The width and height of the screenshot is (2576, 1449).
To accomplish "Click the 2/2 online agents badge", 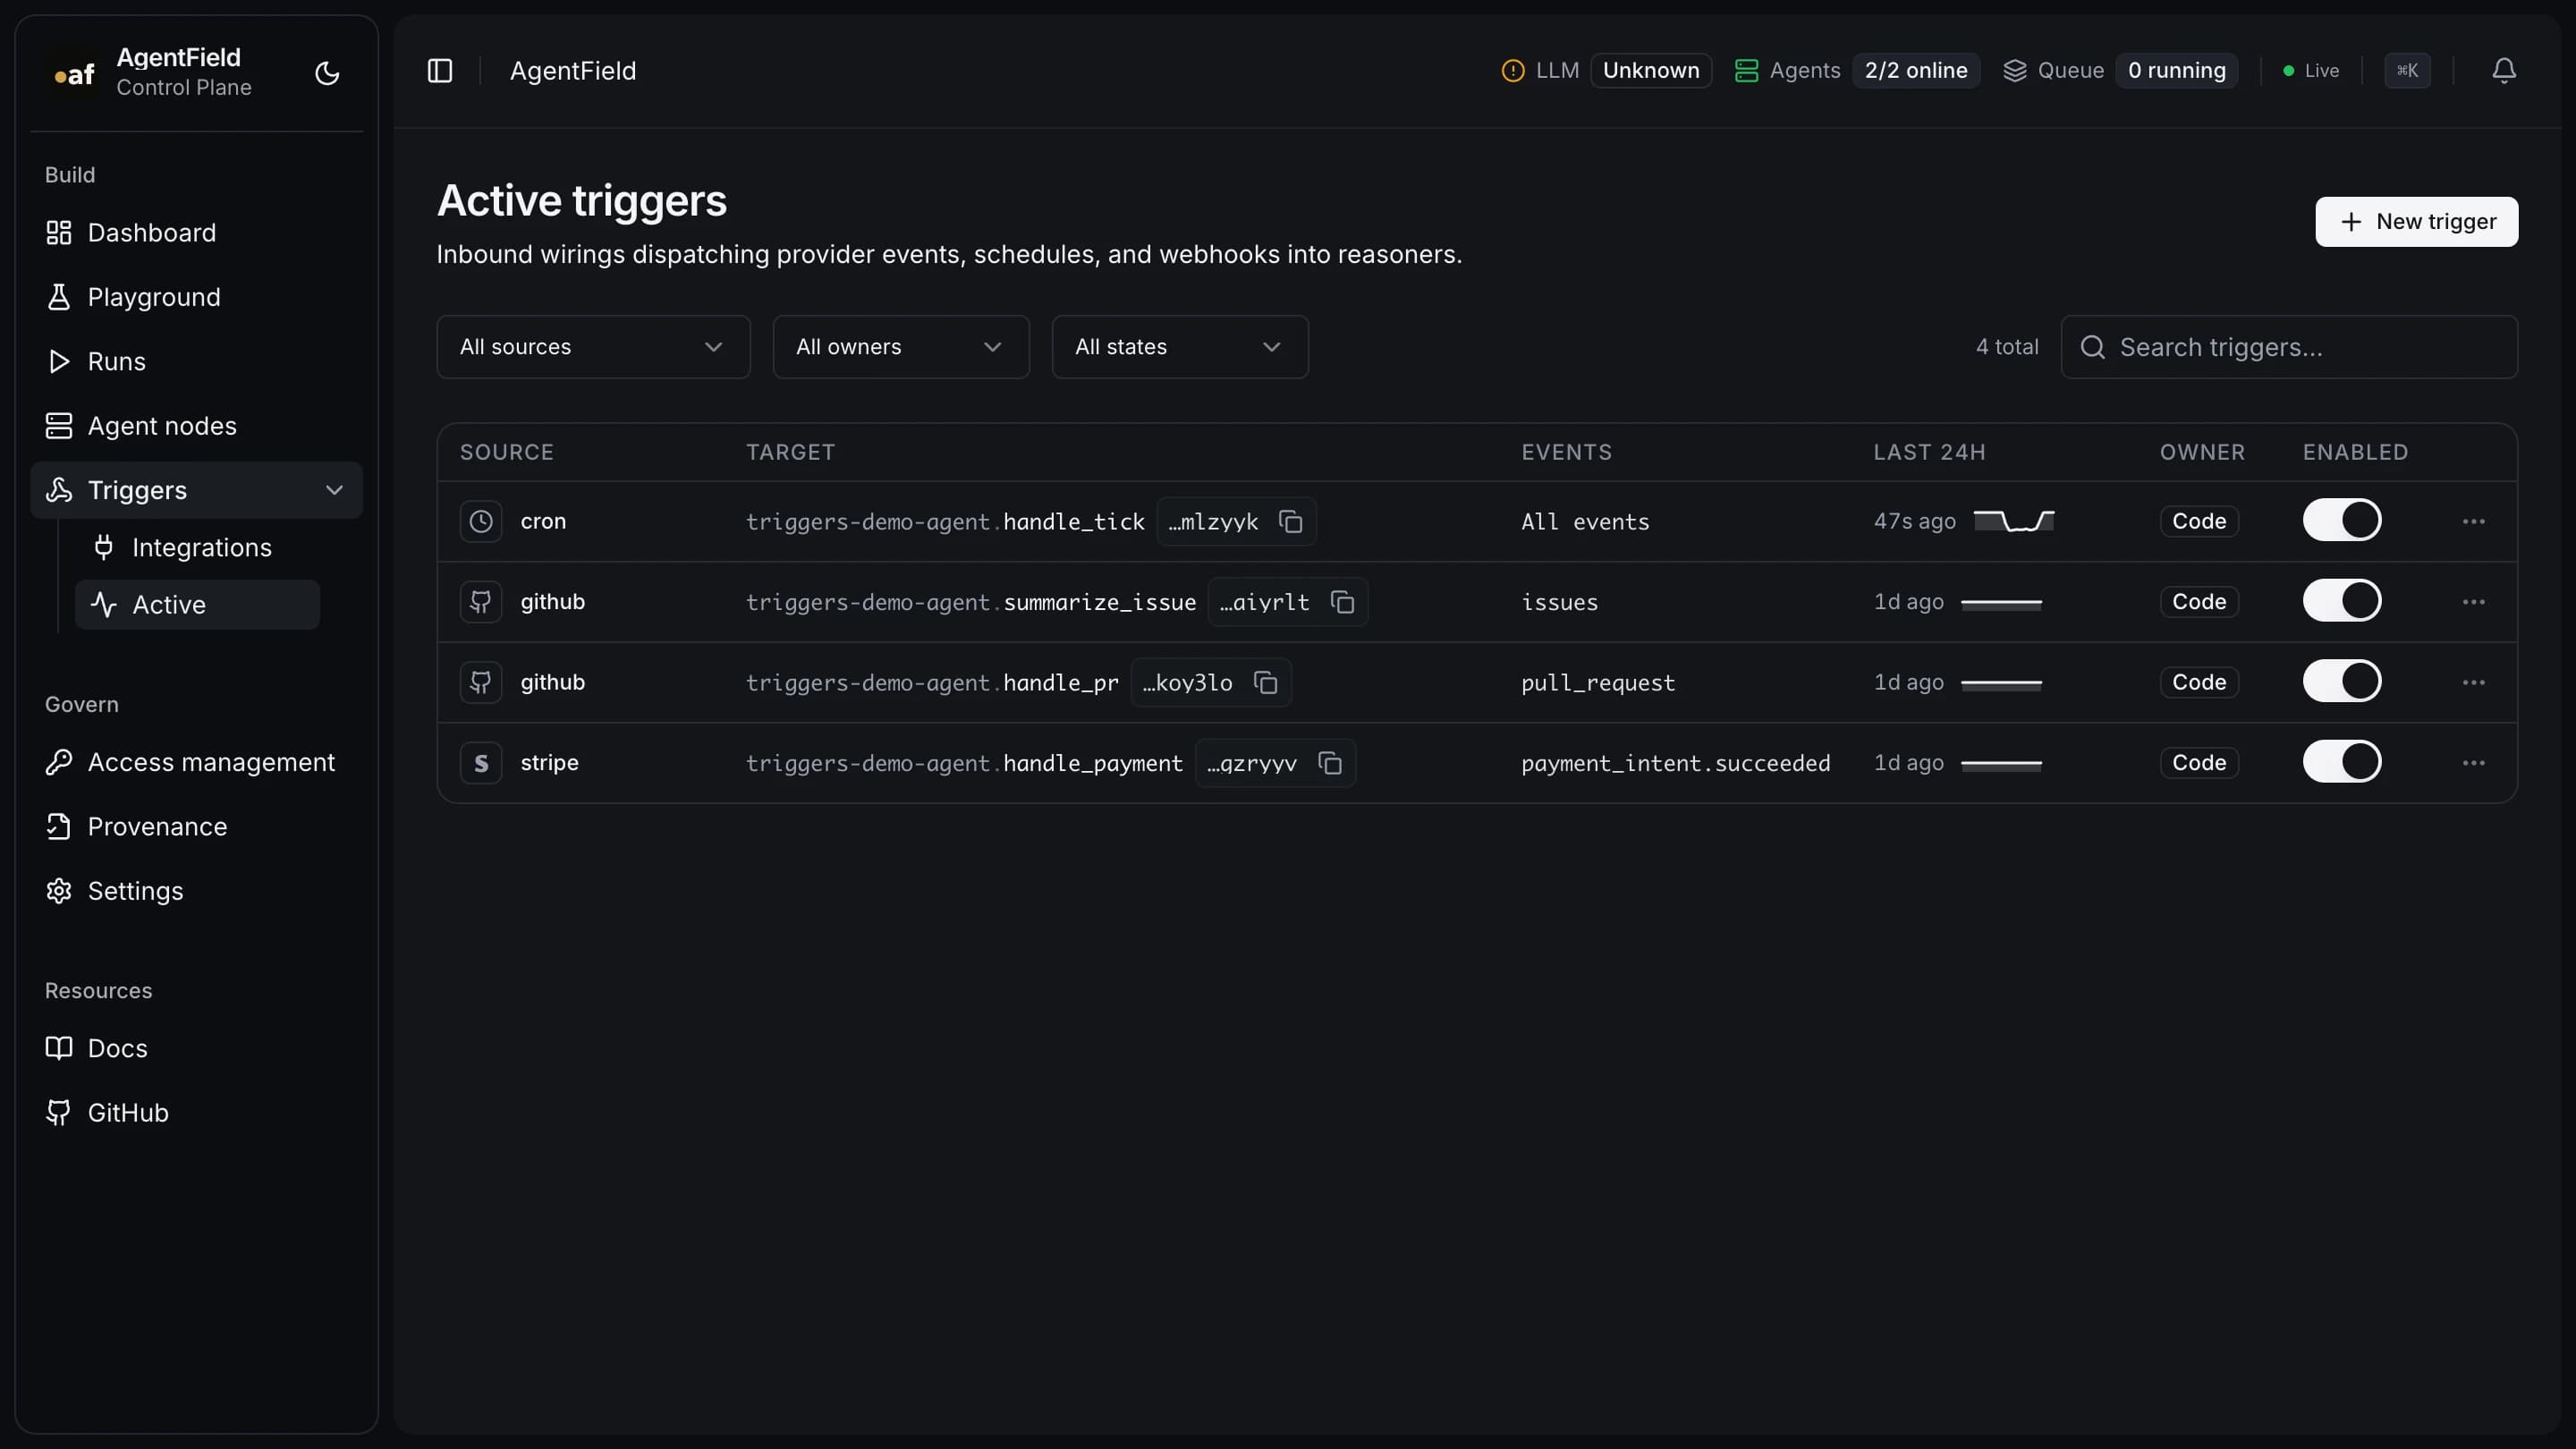I will click(1915, 70).
